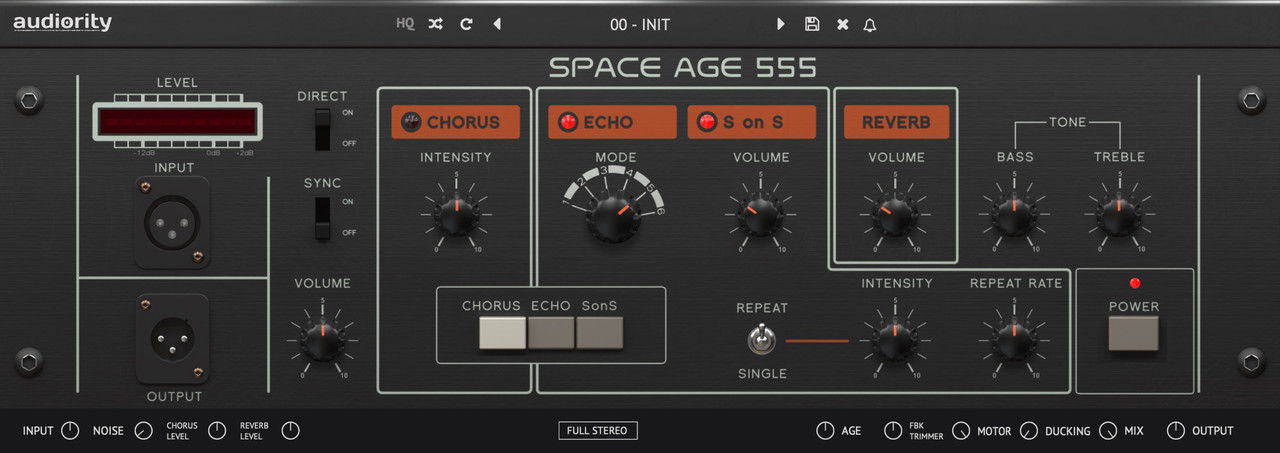
Task: Click the DUCKING mini knob
Action: click(x=1029, y=431)
